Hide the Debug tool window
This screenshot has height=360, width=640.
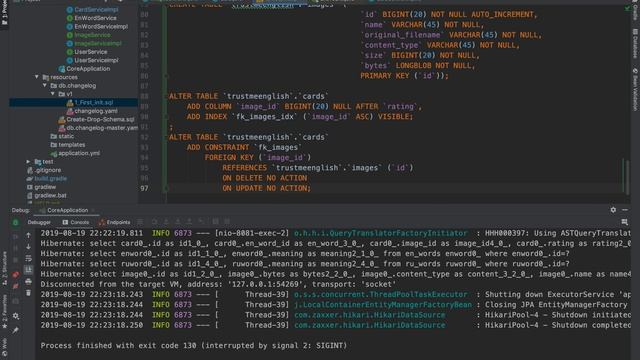tap(625, 210)
